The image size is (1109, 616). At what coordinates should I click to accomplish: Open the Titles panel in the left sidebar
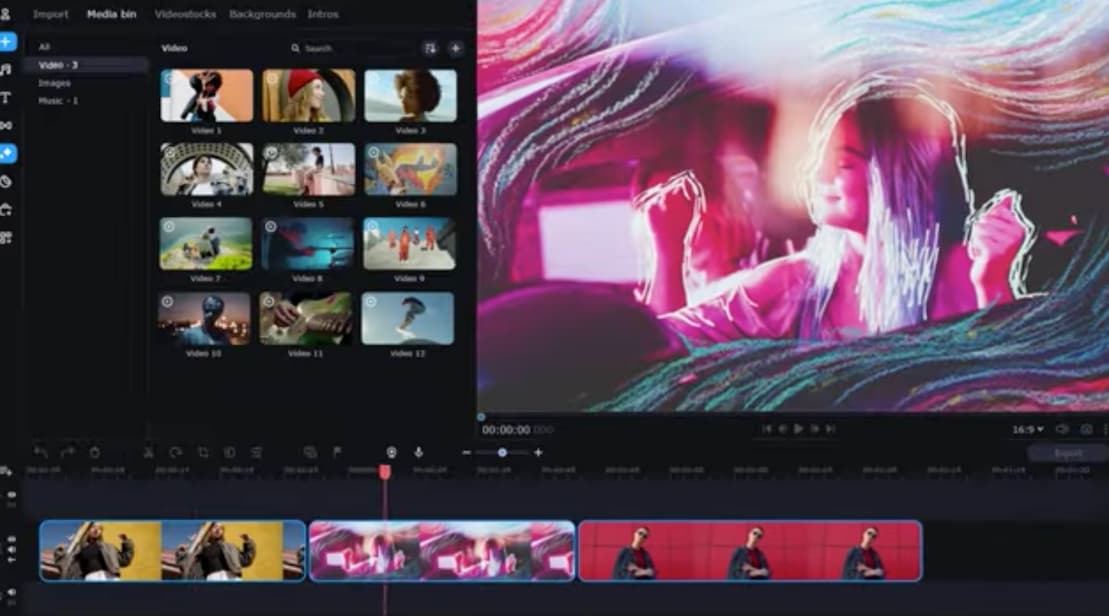coord(9,97)
